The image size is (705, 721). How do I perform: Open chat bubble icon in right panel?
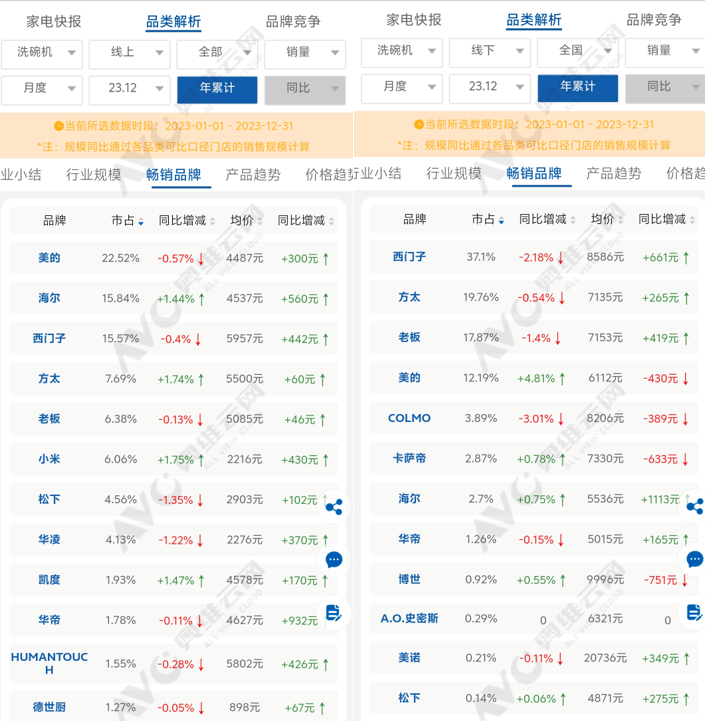(694, 559)
